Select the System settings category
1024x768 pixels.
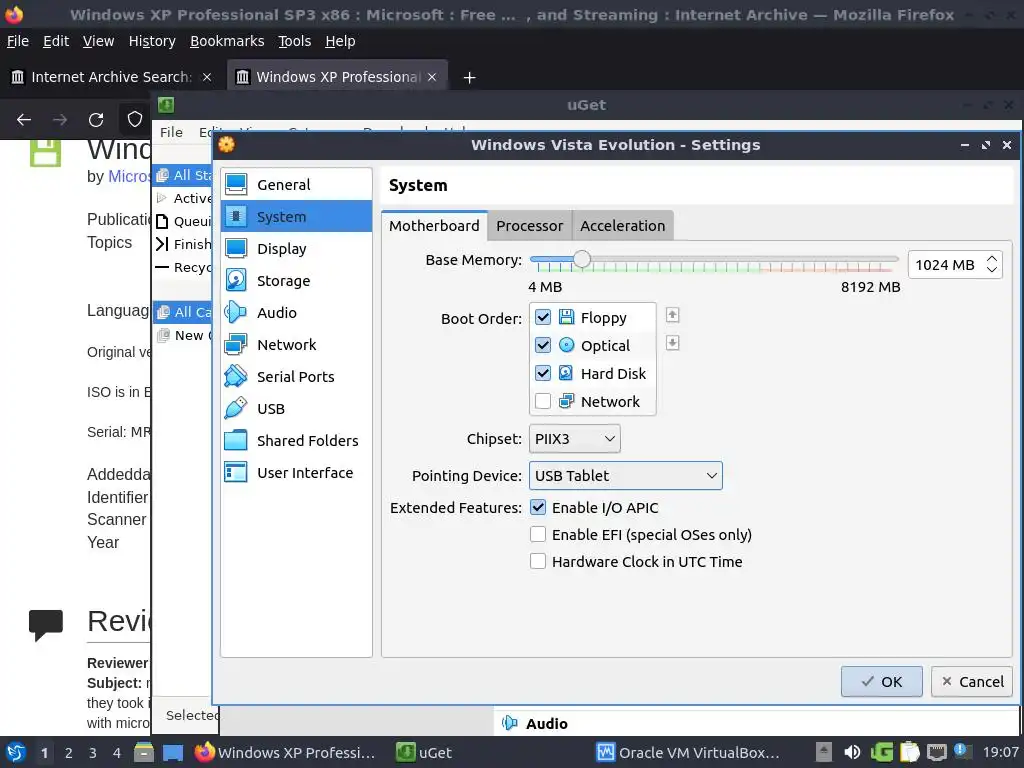[x=296, y=217]
